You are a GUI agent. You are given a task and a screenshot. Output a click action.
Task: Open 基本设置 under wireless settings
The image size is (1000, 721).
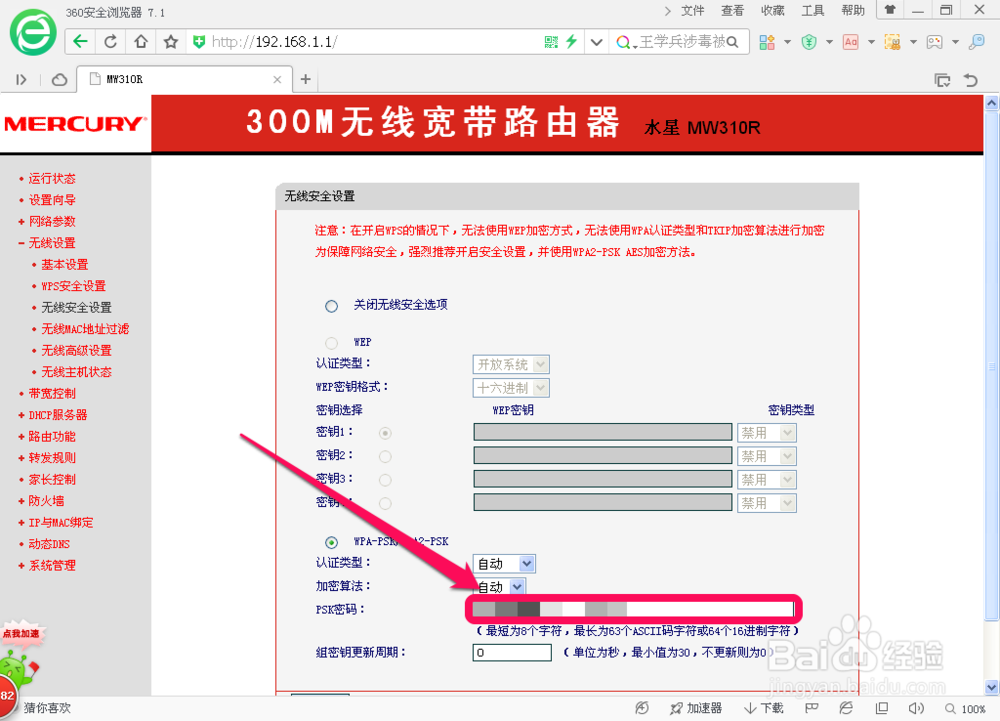64,265
